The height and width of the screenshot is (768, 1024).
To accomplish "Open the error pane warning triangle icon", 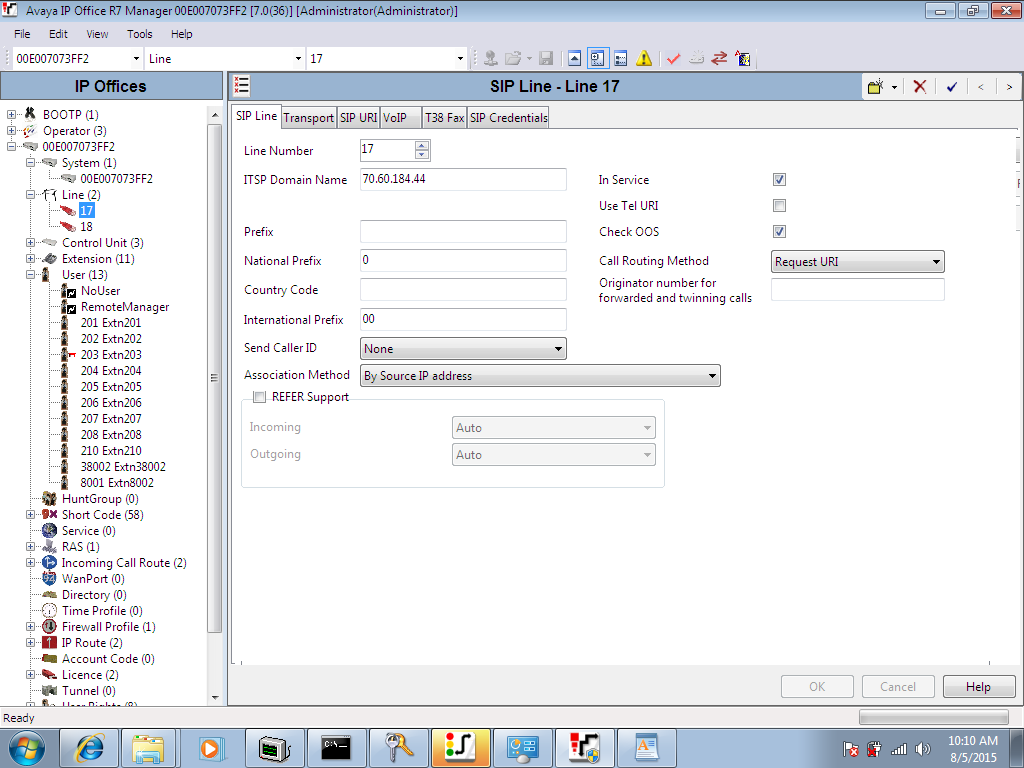I will pyautogui.click(x=644, y=59).
